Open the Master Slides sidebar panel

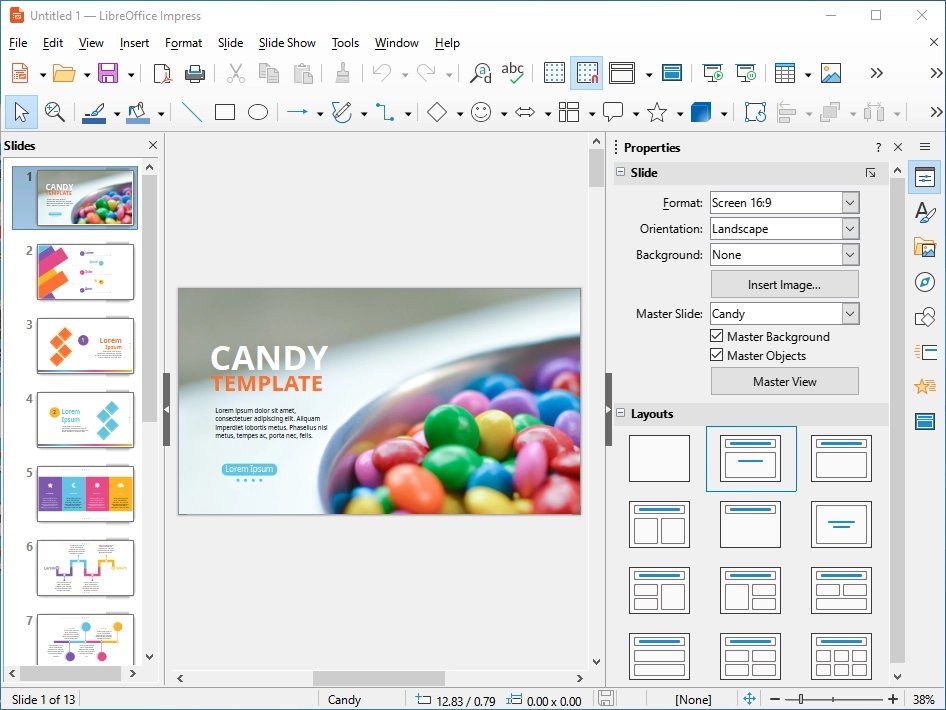(x=924, y=421)
